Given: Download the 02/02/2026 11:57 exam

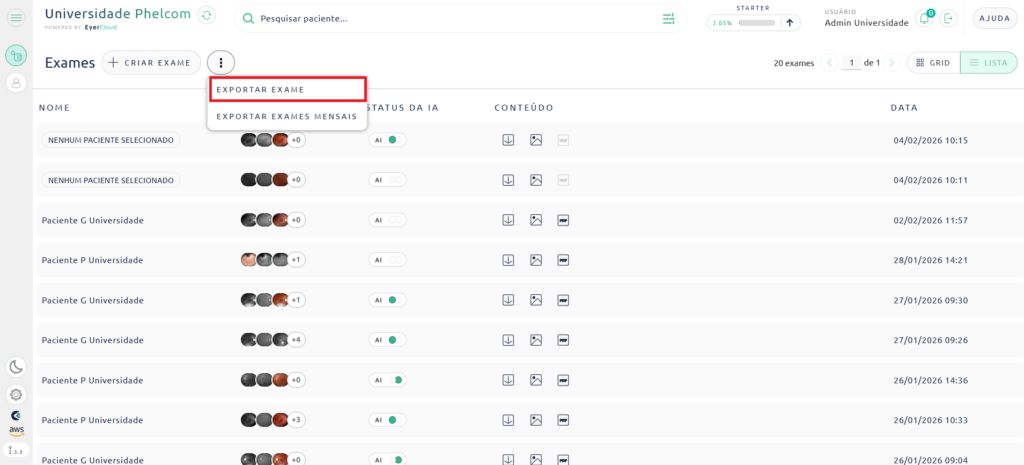Looking at the screenshot, I should (508, 220).
